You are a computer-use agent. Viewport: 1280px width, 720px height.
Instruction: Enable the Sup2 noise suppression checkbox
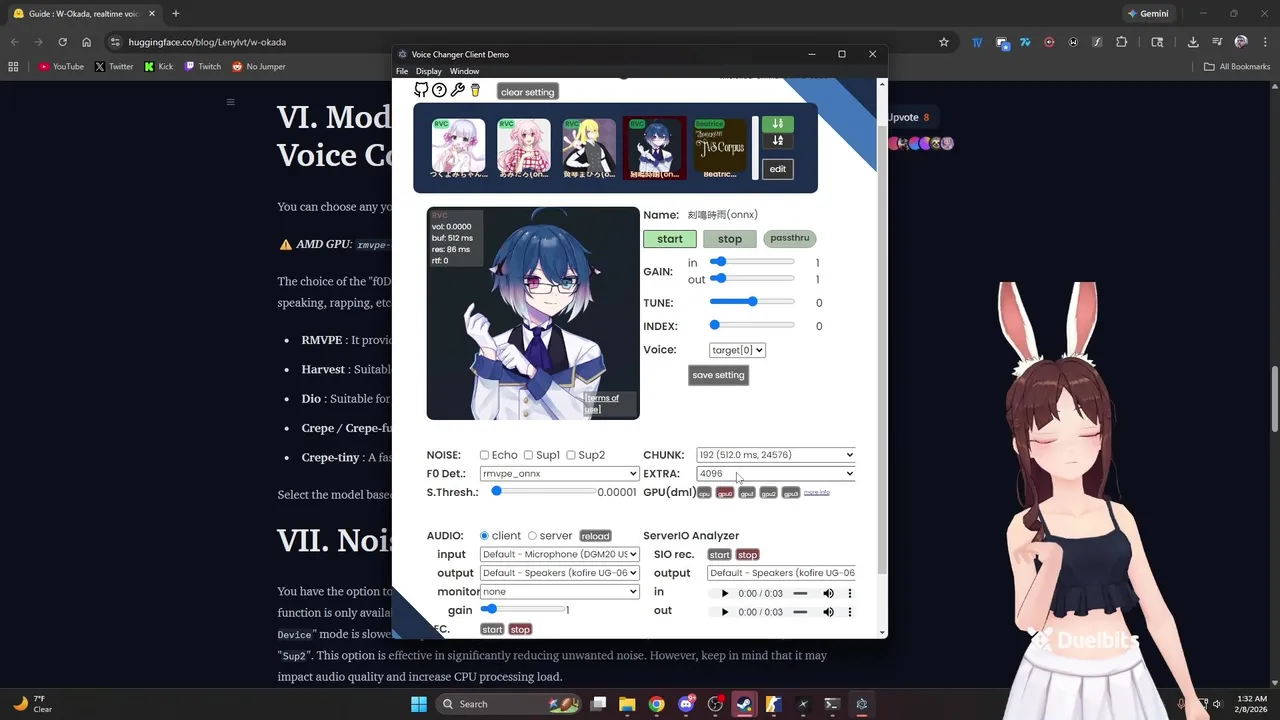pos(571,455)
